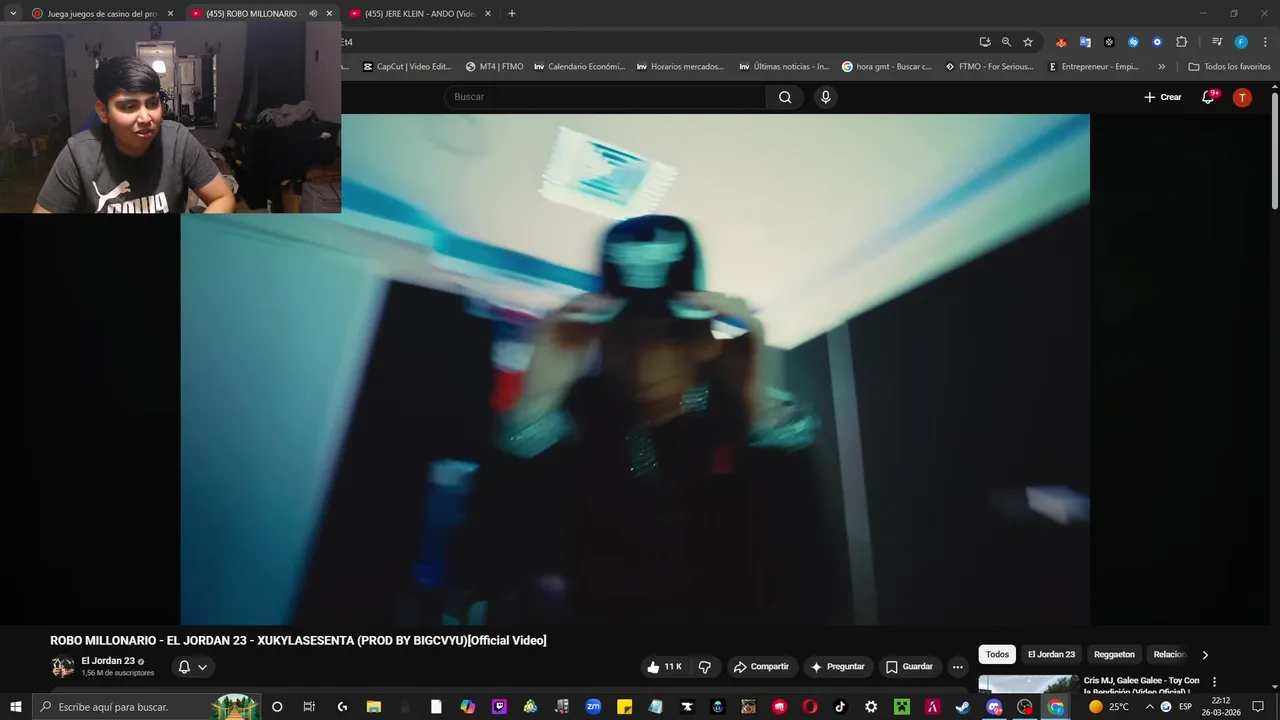Open File Explorer from the taskbar

coord(373,707)
